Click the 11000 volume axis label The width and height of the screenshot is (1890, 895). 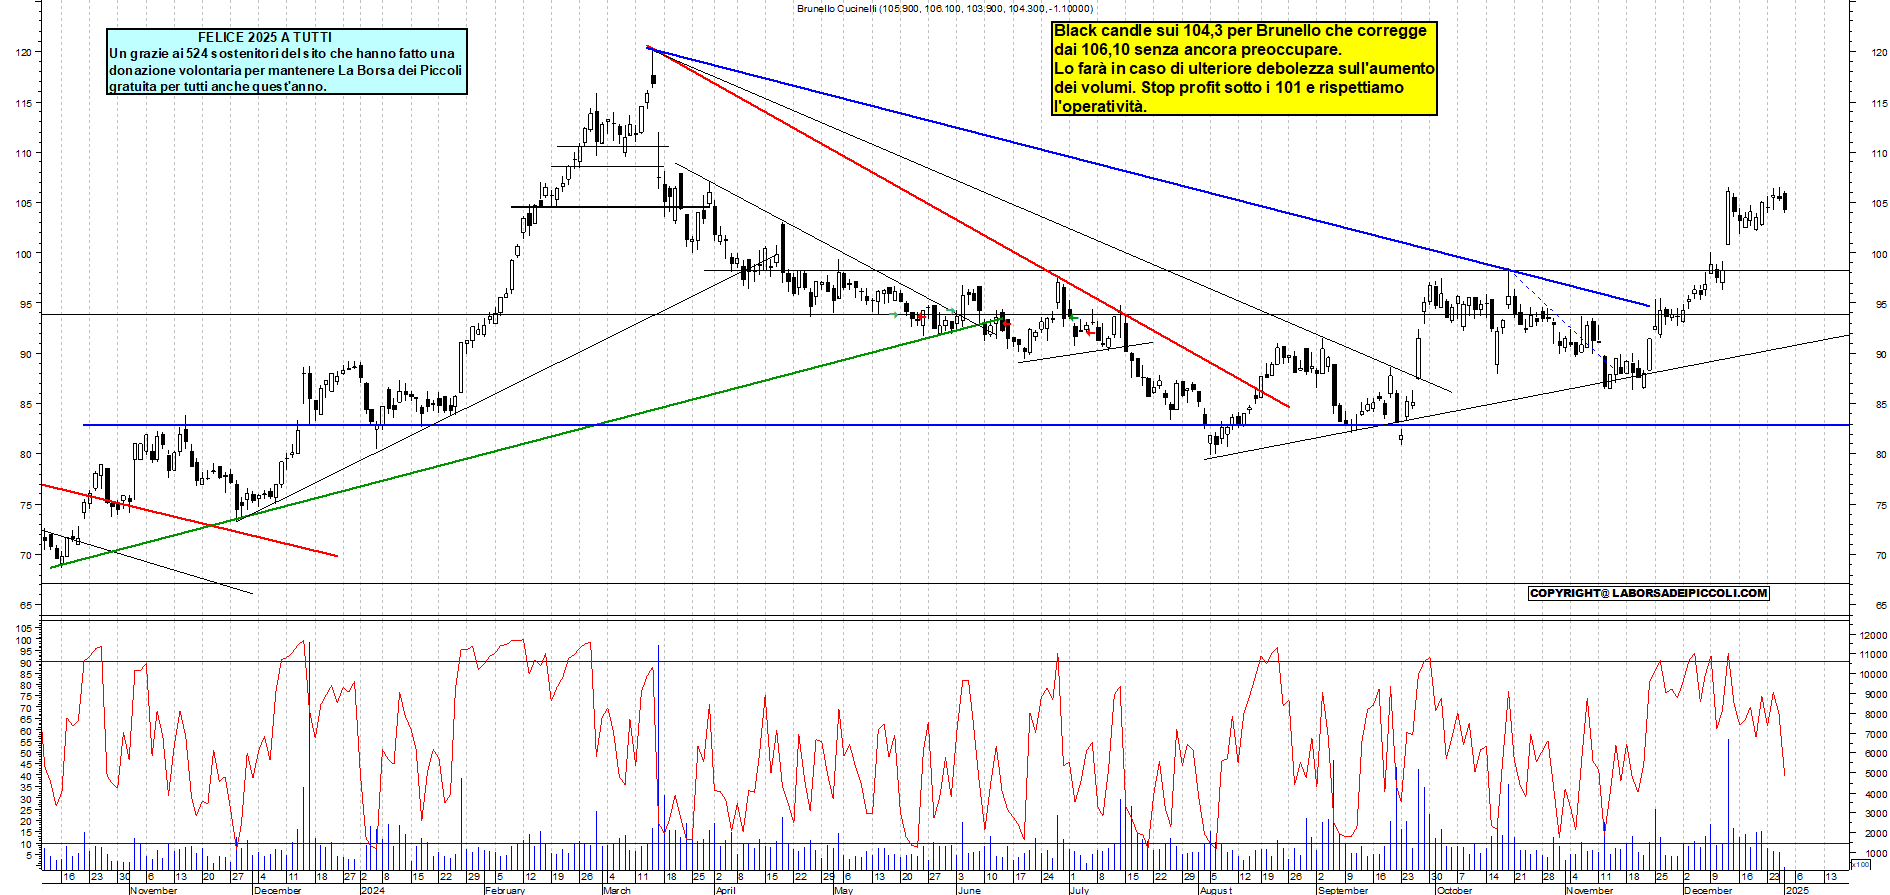click(1873, 655)
